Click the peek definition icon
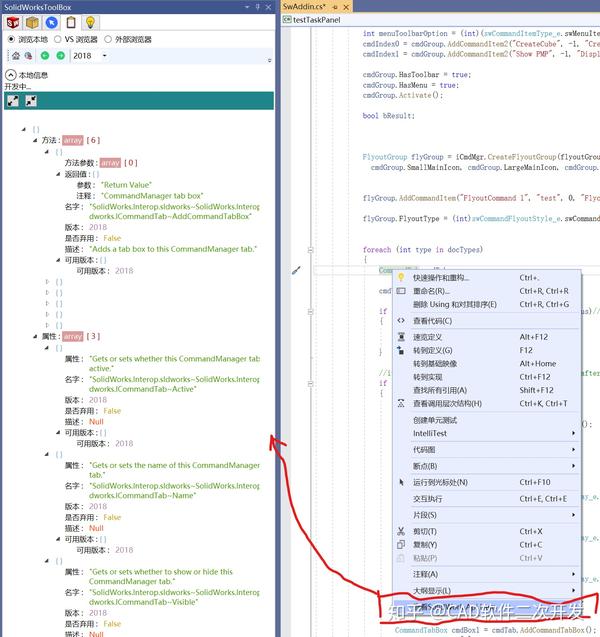This screenshot has height=637, width=600. [401, 337]
